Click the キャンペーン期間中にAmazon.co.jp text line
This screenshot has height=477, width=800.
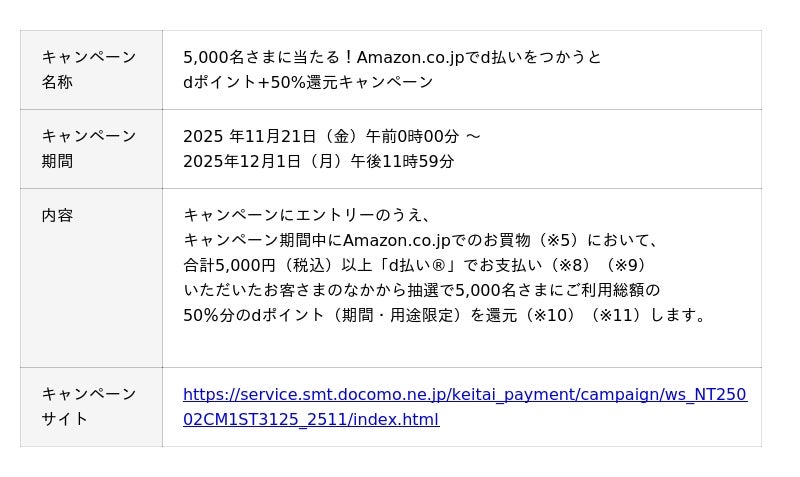[x=420, y=240]
